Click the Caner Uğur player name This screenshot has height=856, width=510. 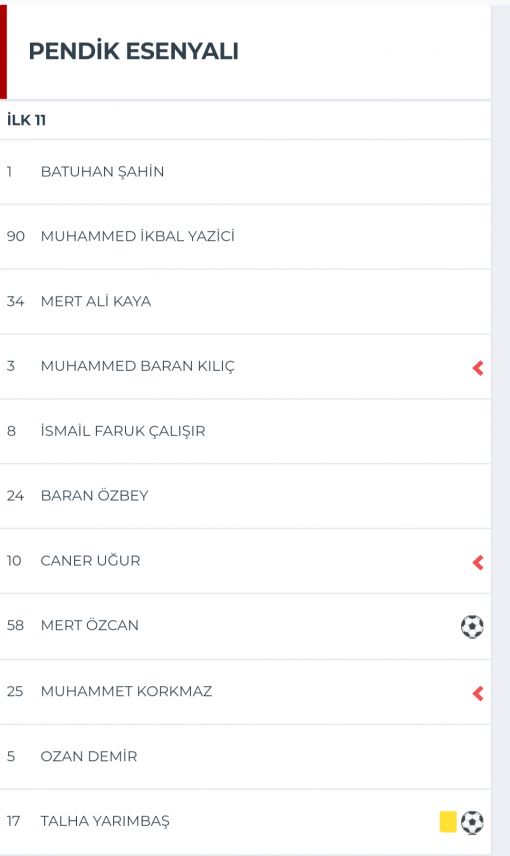pyautogui.click(x=90, y=561)
